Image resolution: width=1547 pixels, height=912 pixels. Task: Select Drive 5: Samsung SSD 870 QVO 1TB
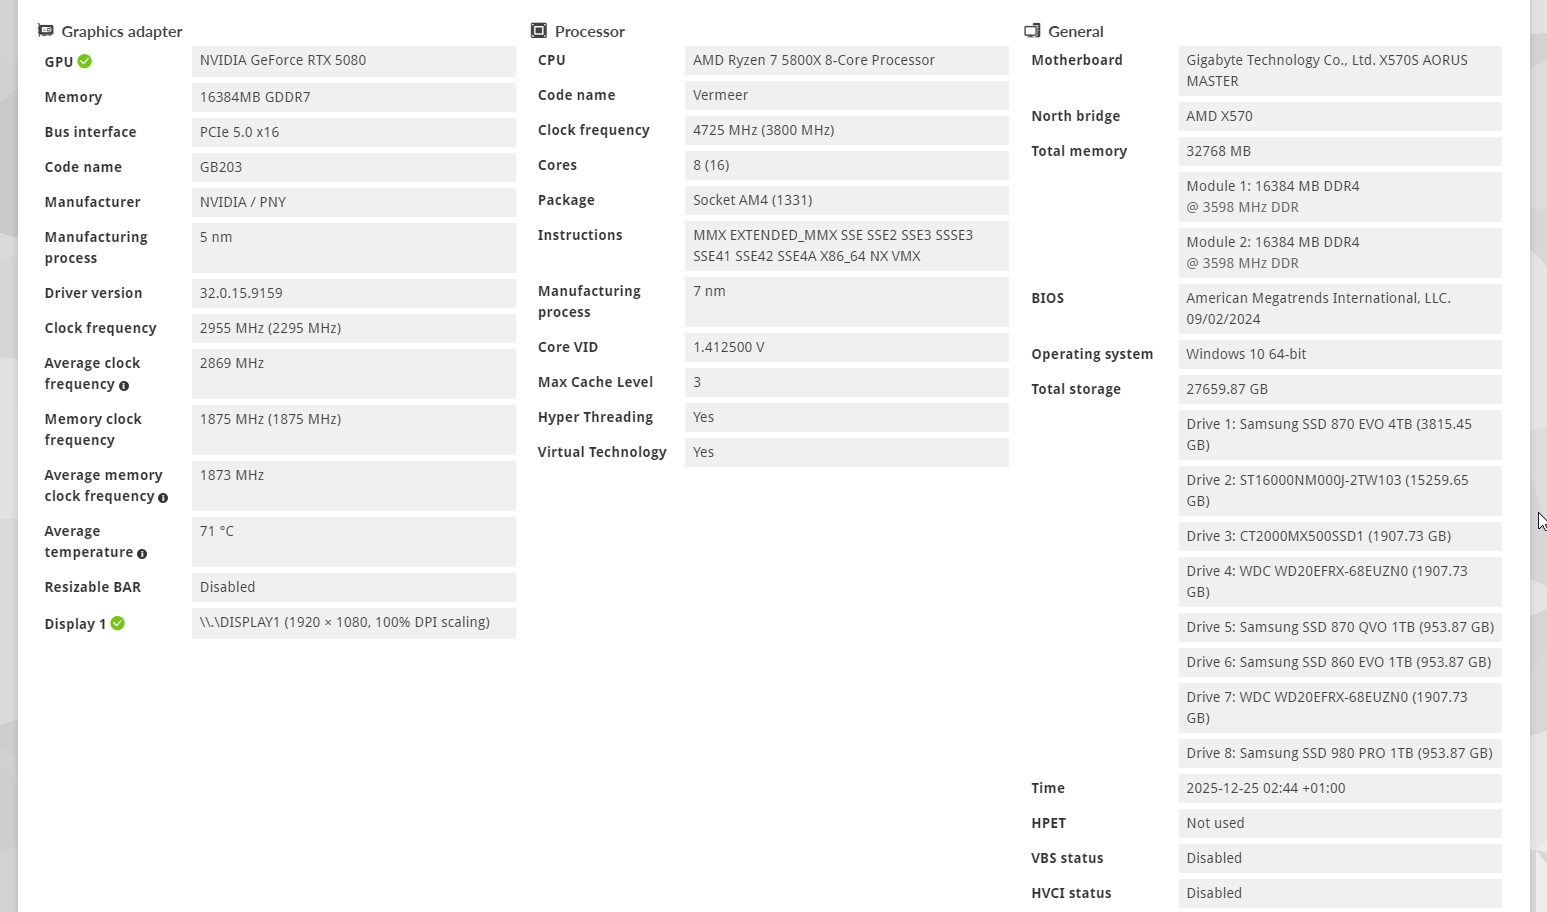point(1340,627)
